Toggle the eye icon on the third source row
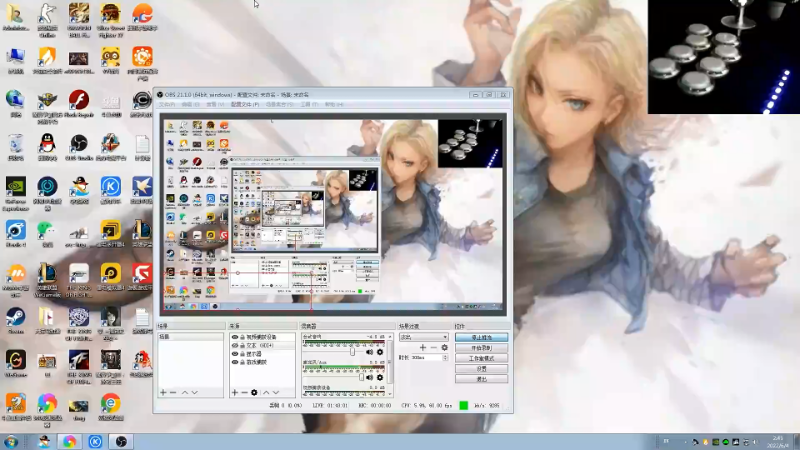The height and width of the screenshot is (450, 800). click(x=235, y=354)
